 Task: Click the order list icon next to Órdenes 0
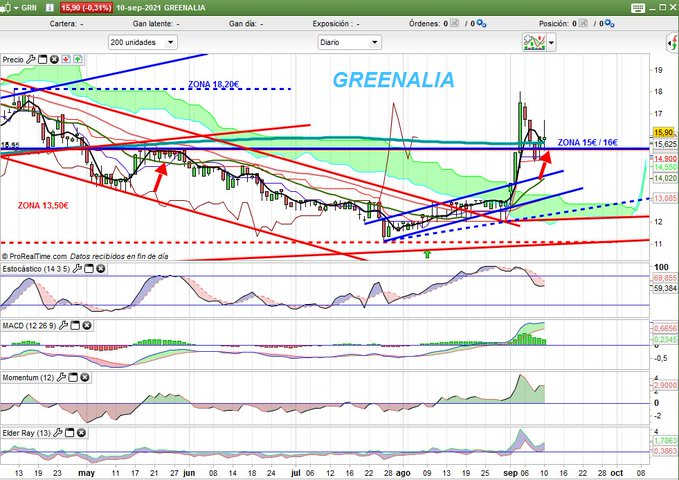(x=454, y=23)
